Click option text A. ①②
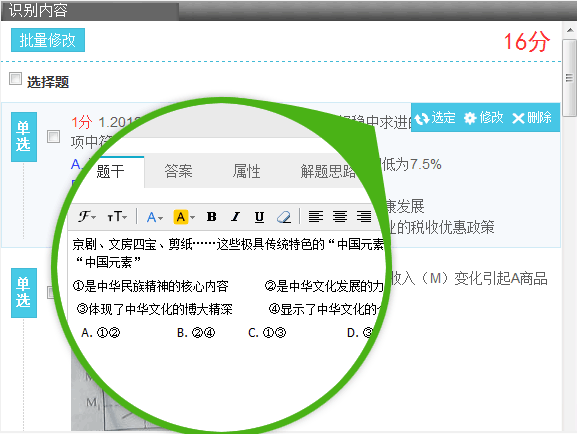This screenshot has width=578, height=434. (101, 333)
